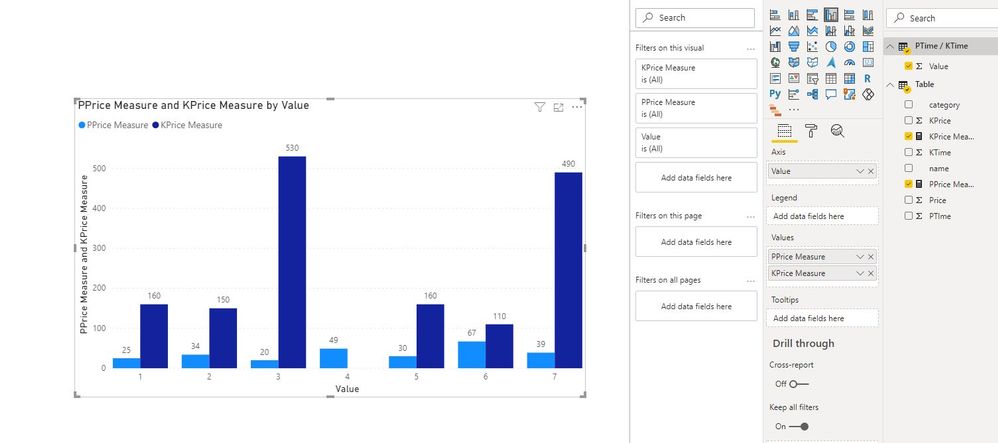The width and height of the screenshot is (998, 443).
Task: Select the R script visual
Action: tap(868, 78)
